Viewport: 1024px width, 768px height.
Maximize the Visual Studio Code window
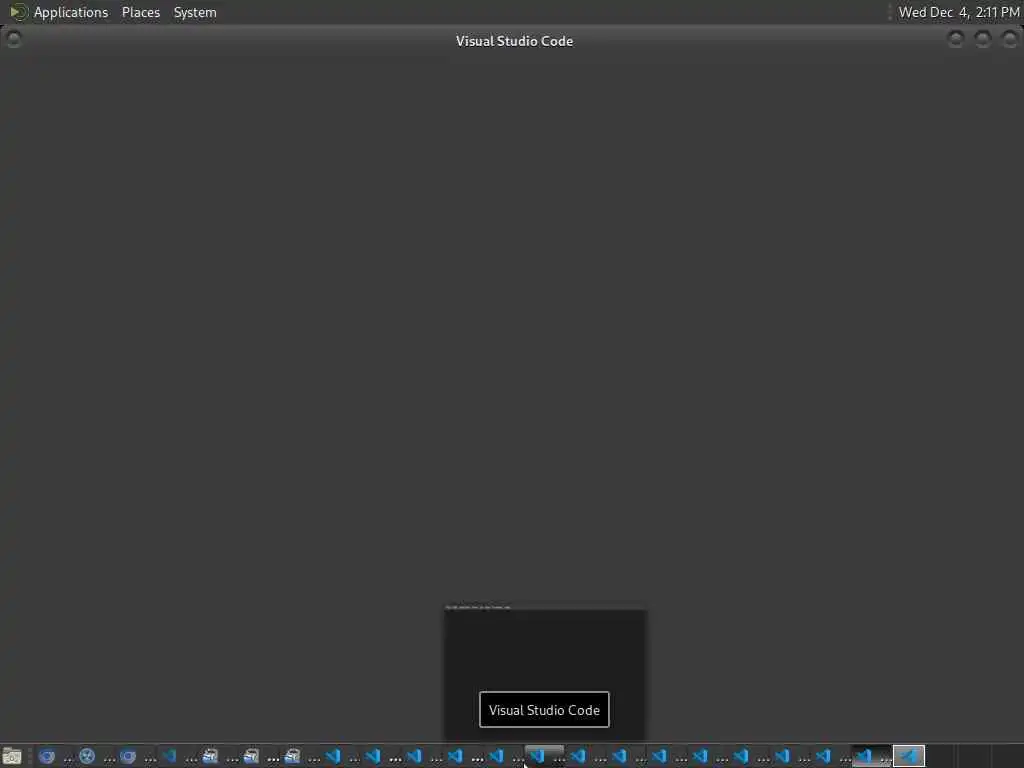tap(982, 40)
